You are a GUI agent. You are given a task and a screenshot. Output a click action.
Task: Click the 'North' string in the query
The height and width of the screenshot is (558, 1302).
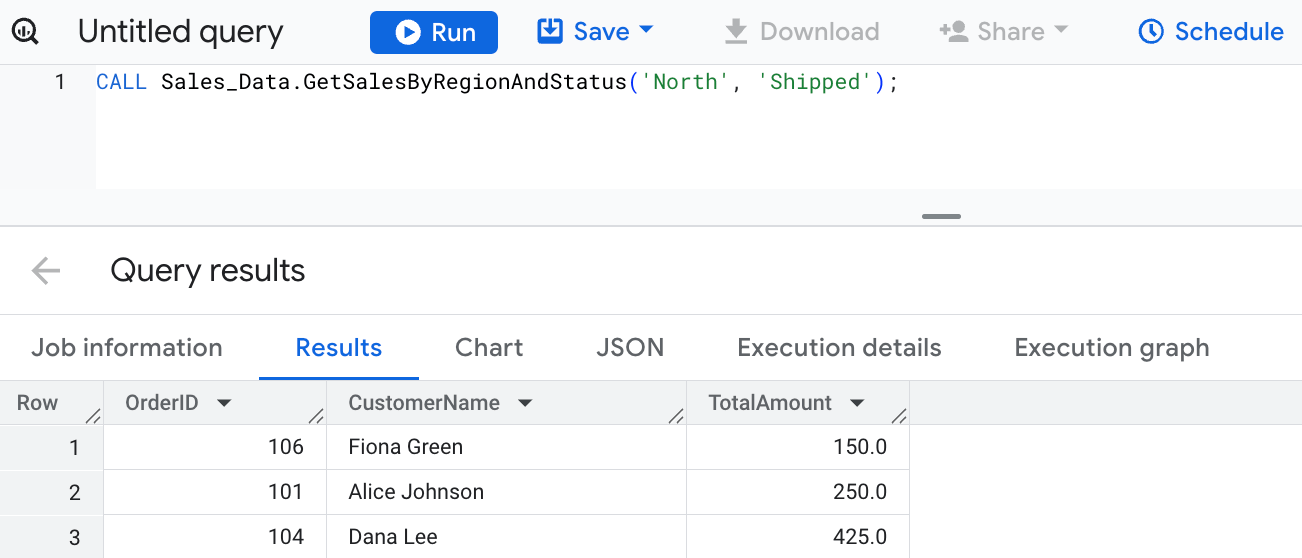point(686,82)
